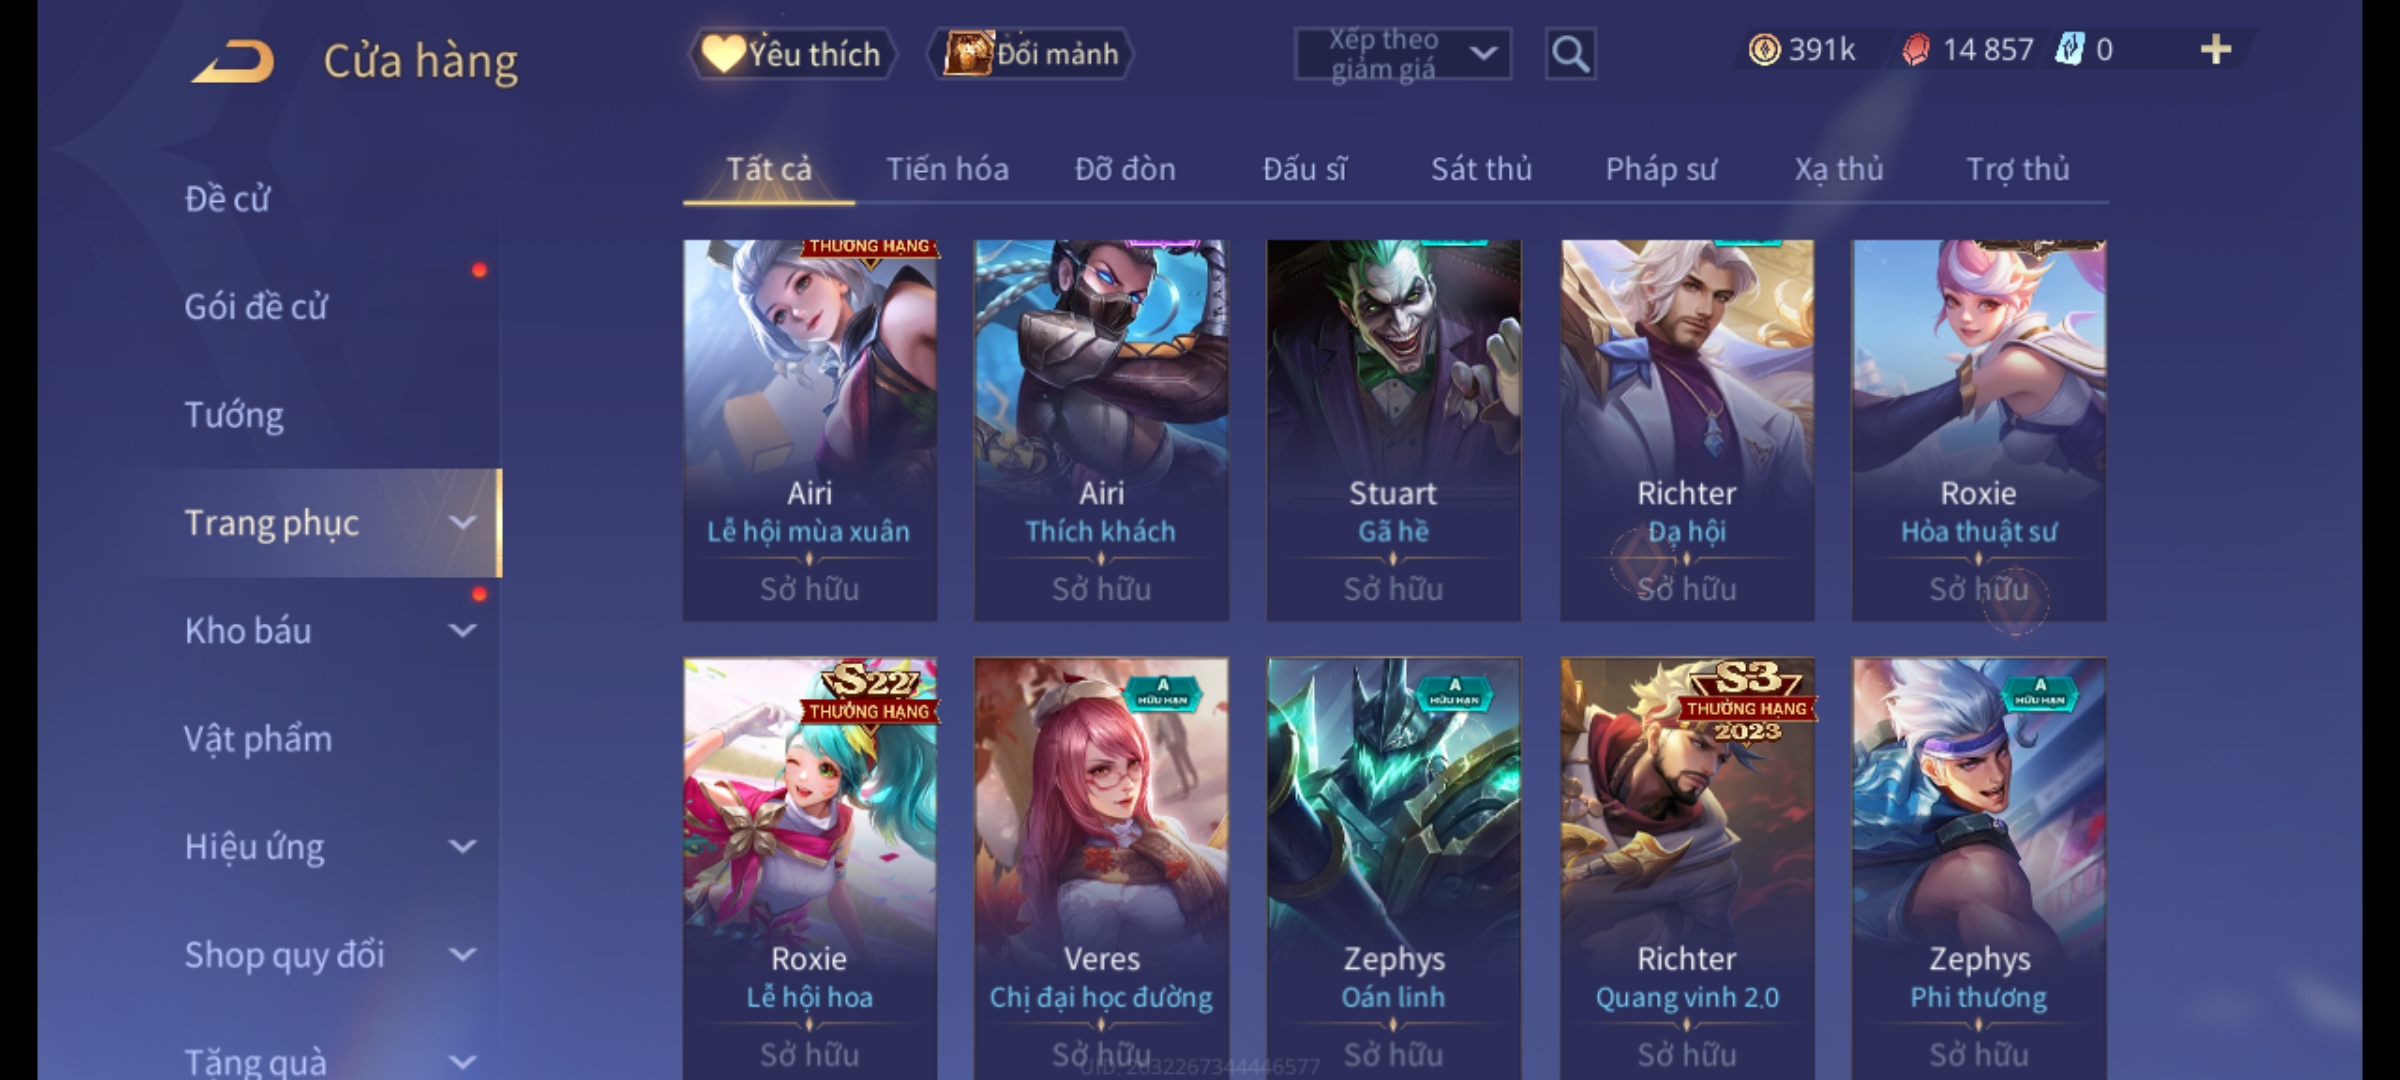This screenshot has height=1080, width=2400.
Task: Open Tướng in the sidebar
Action: (234, 415)
